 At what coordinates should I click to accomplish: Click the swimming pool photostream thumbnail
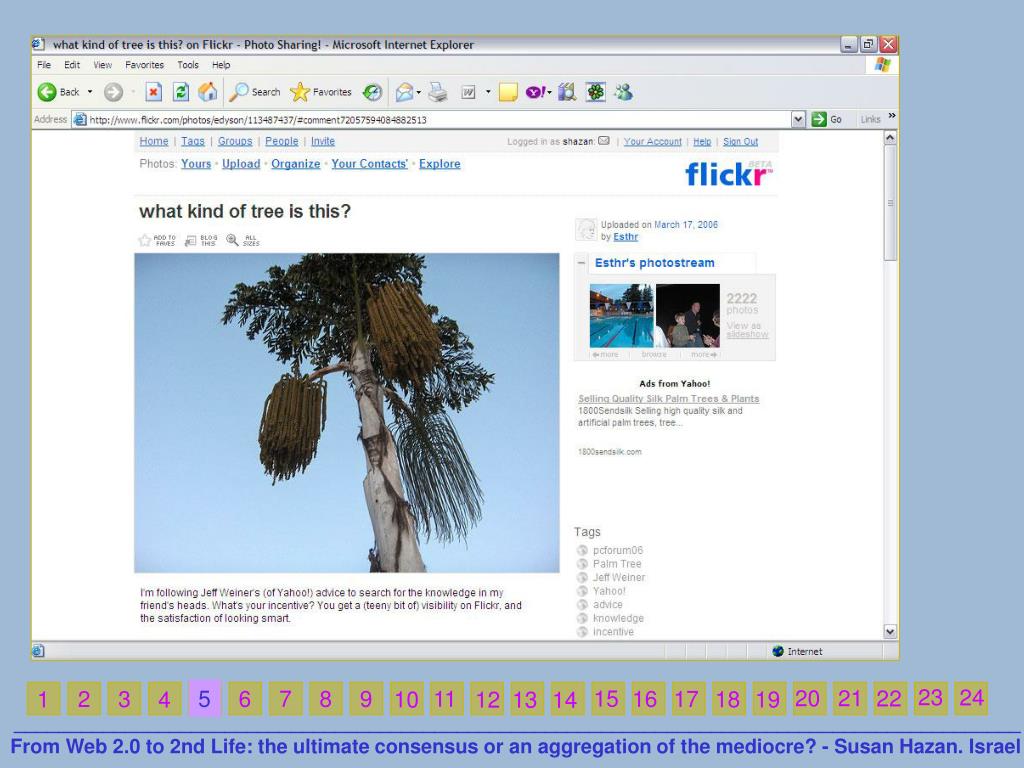click(621, 315)
